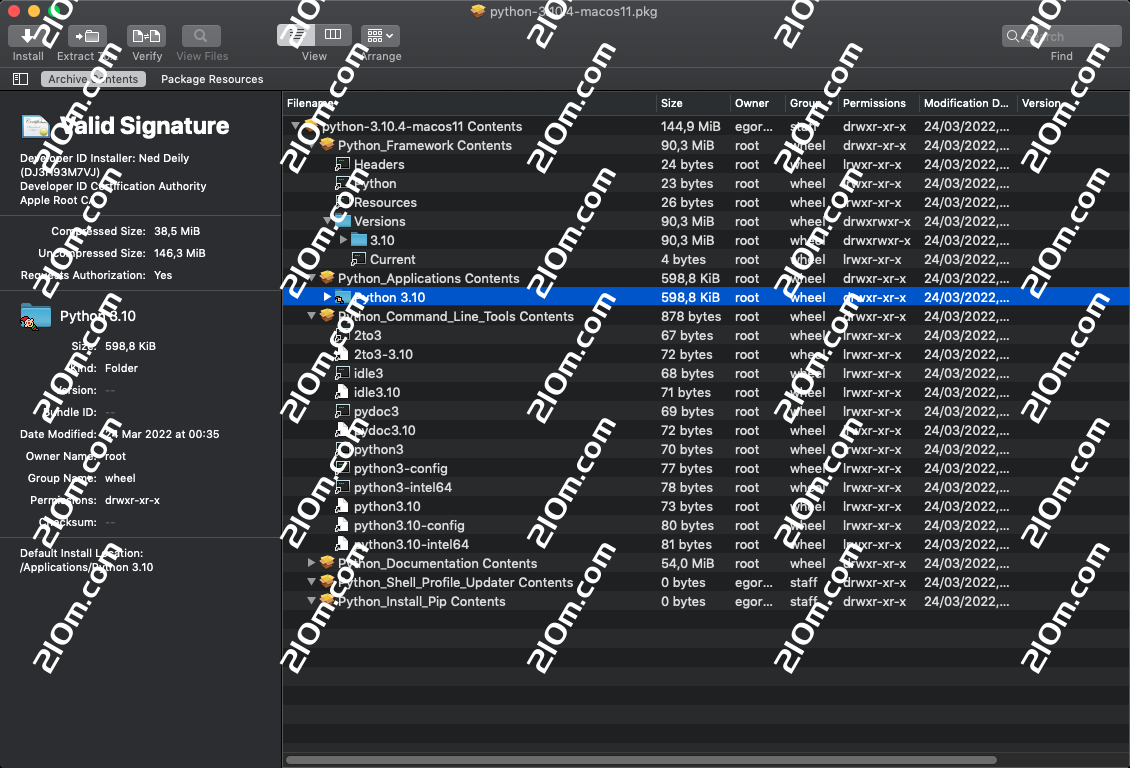
Task: Expand the 3.10 folder under Versions
Action: [x=343, y=240]
